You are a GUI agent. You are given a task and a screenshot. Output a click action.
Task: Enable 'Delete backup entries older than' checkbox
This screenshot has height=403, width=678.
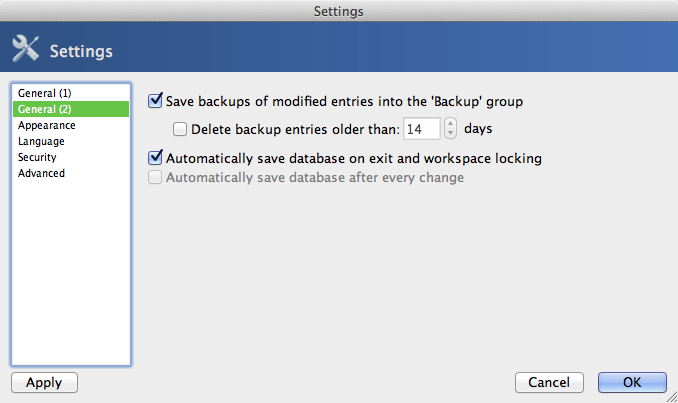pos(180,129)
